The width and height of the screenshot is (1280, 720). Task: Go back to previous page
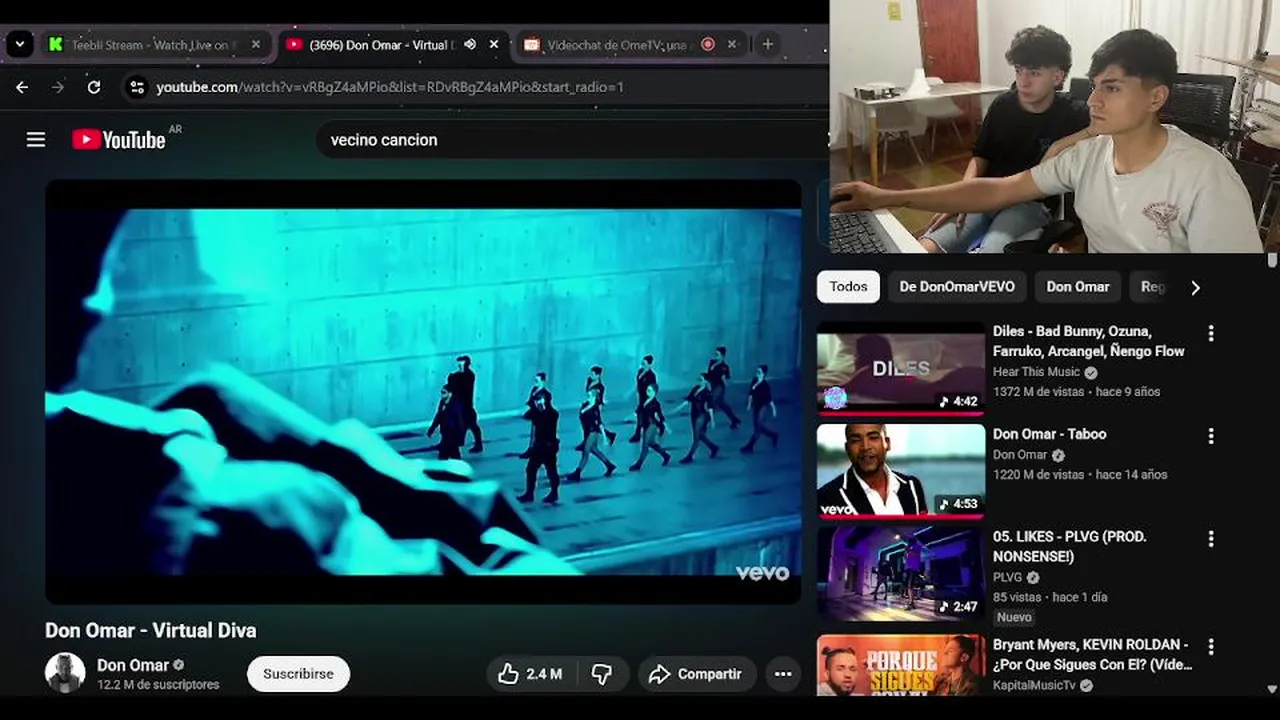[22, 87]
